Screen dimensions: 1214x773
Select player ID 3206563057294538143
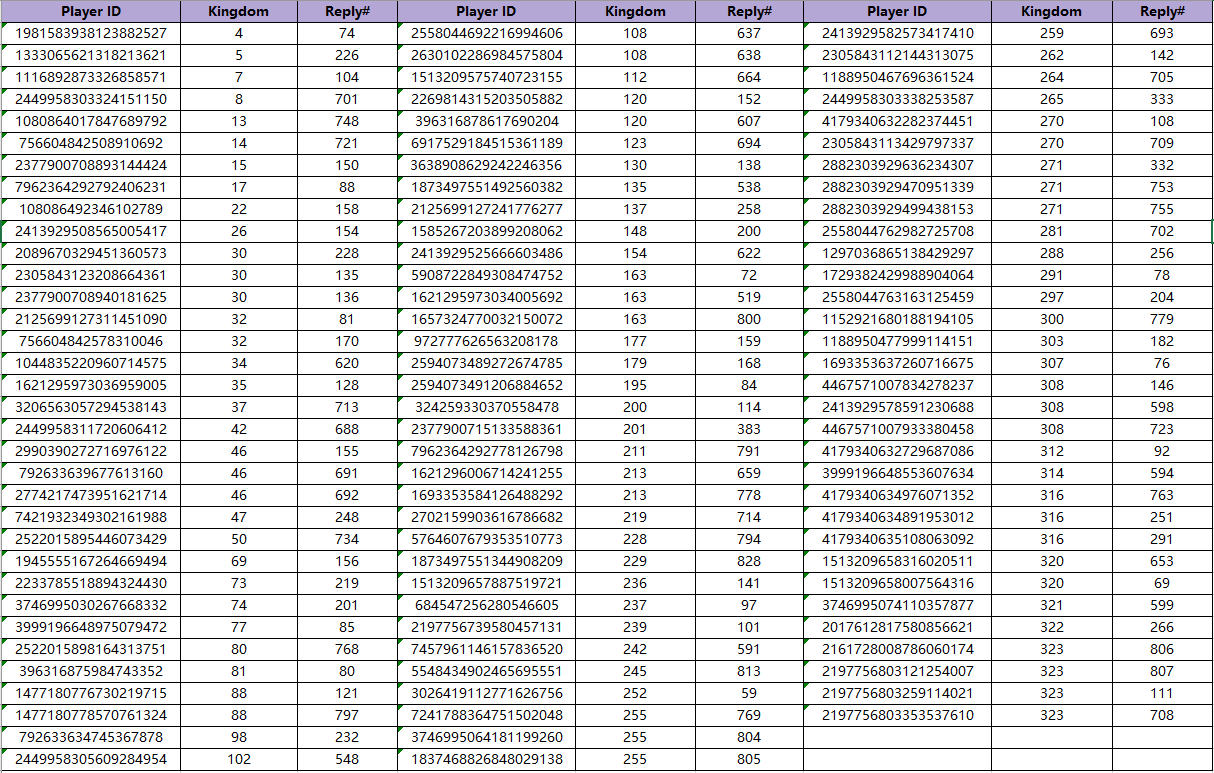click(91, 408)
